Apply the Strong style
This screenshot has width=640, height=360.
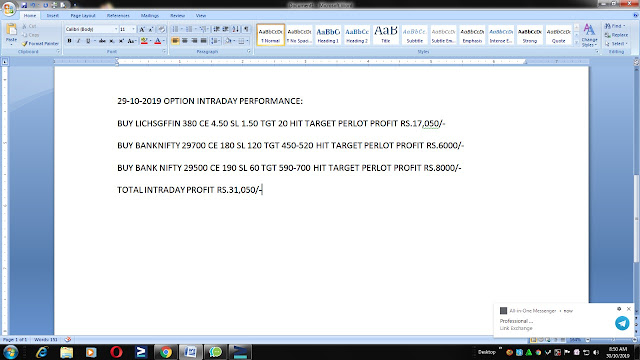(x=530, y=35)
